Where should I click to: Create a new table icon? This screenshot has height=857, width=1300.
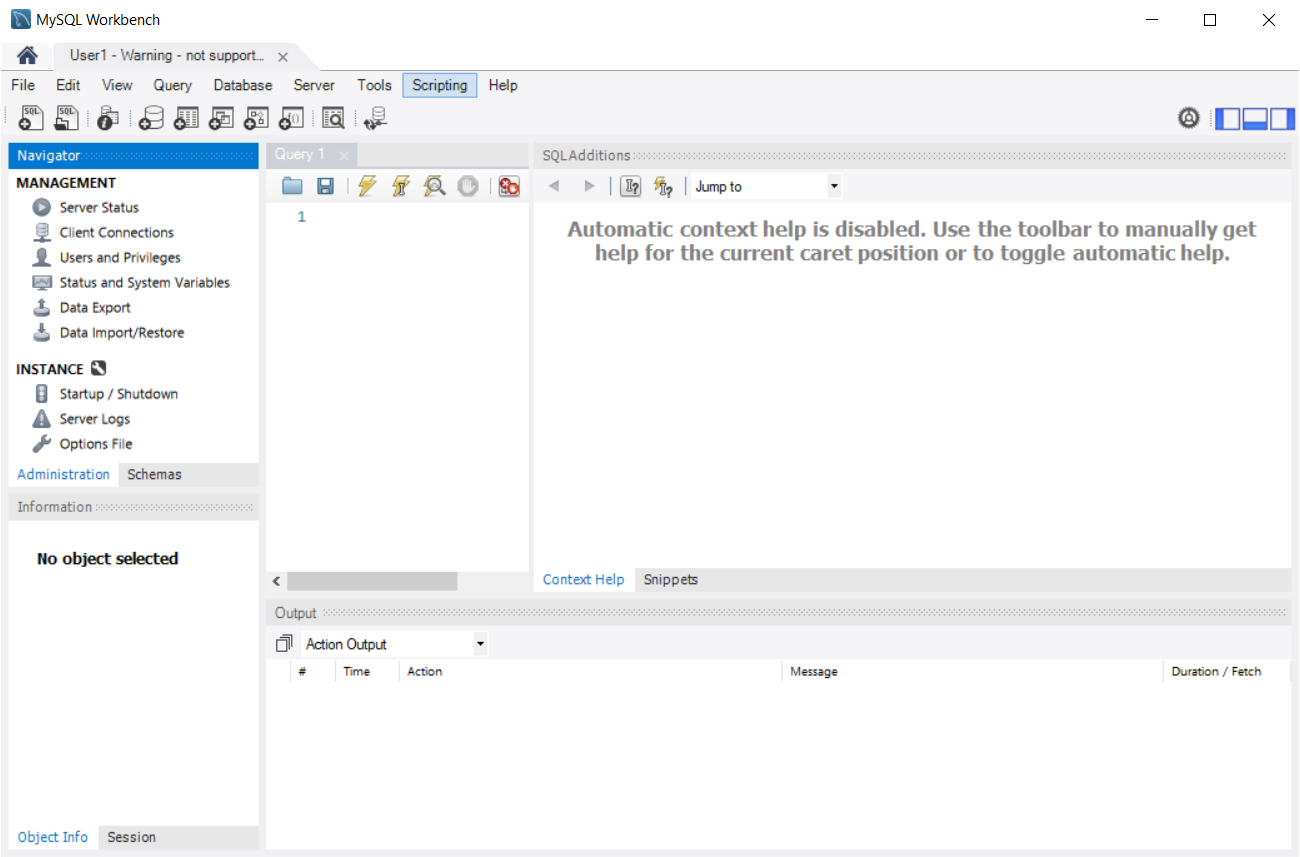point(186,118)
